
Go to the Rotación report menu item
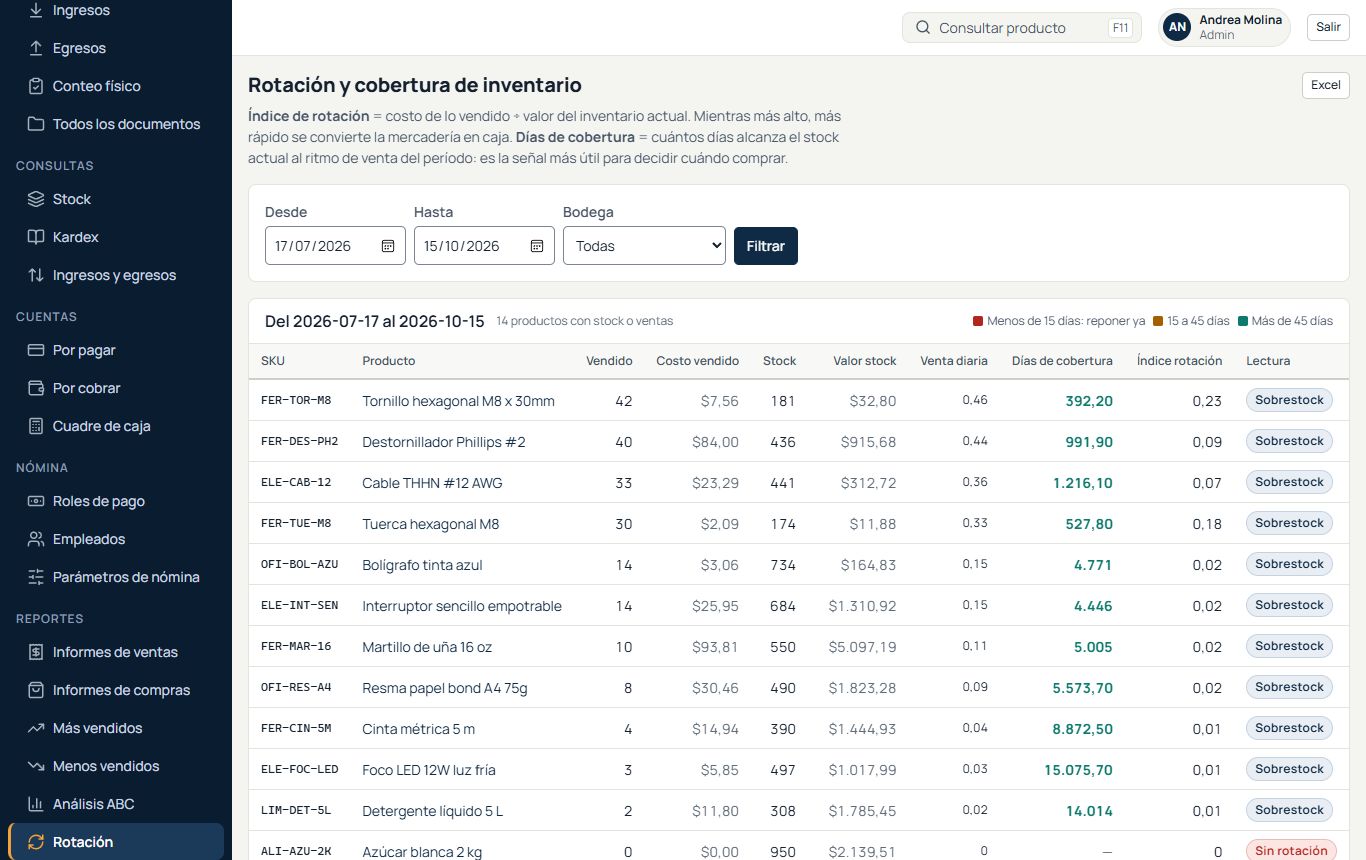coord(116,842)
